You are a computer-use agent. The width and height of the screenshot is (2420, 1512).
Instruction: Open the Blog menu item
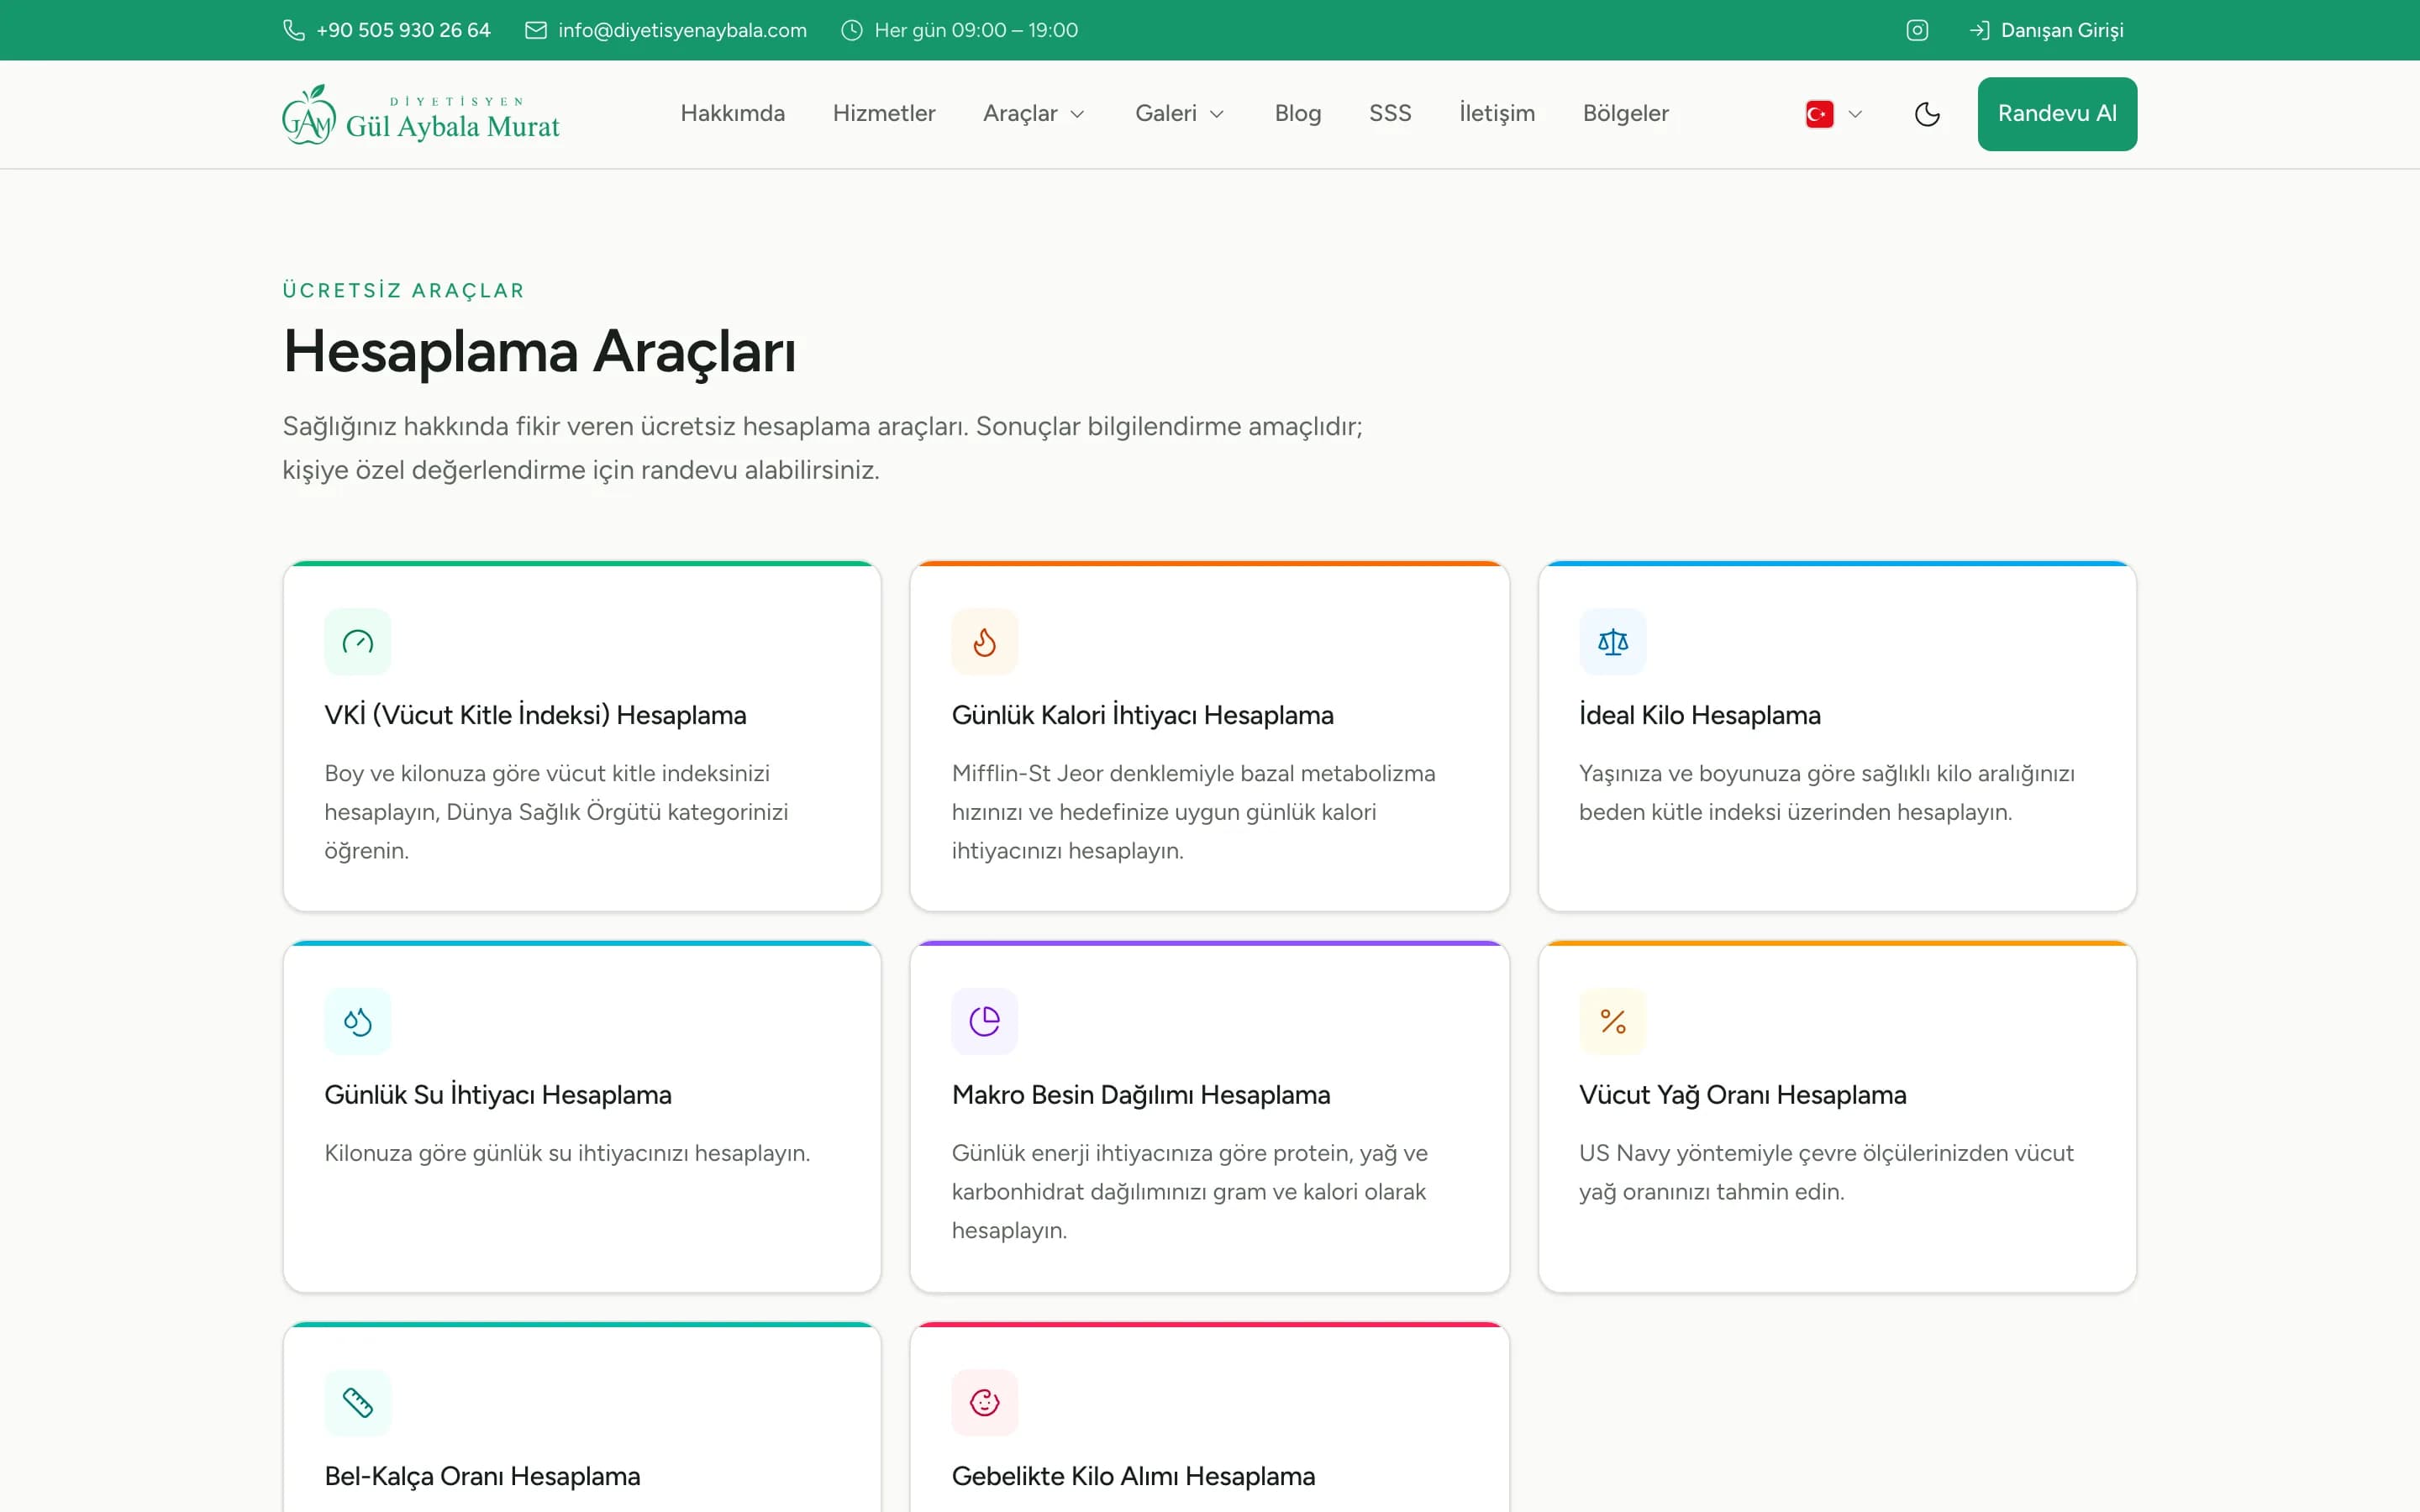[1297, 114]
